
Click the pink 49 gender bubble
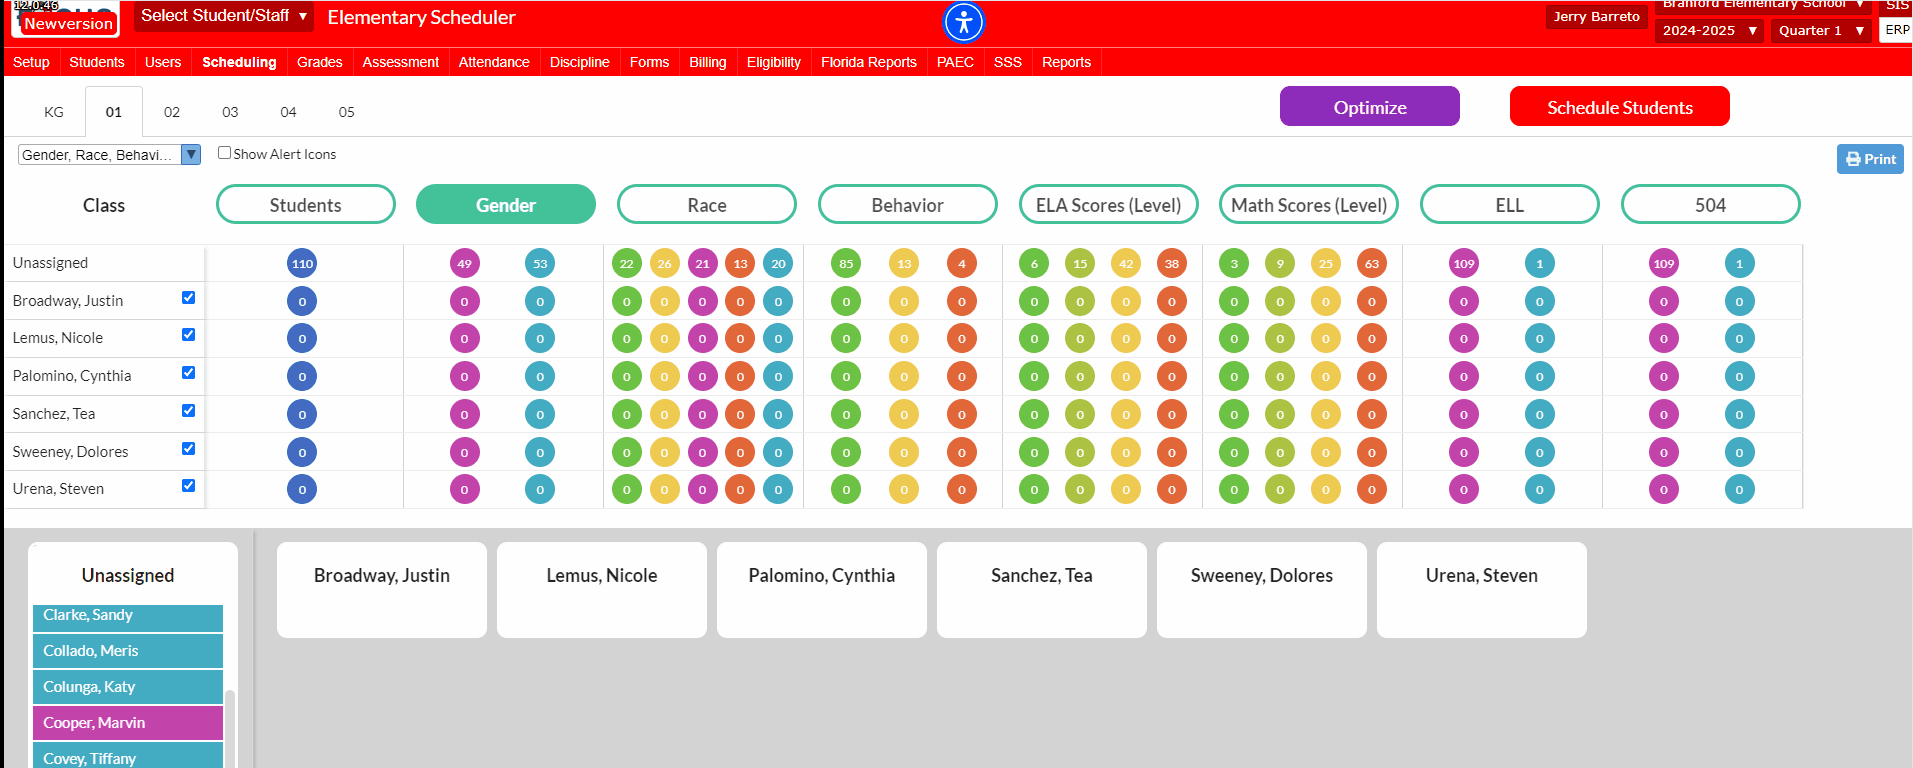[x=464, y=264]
